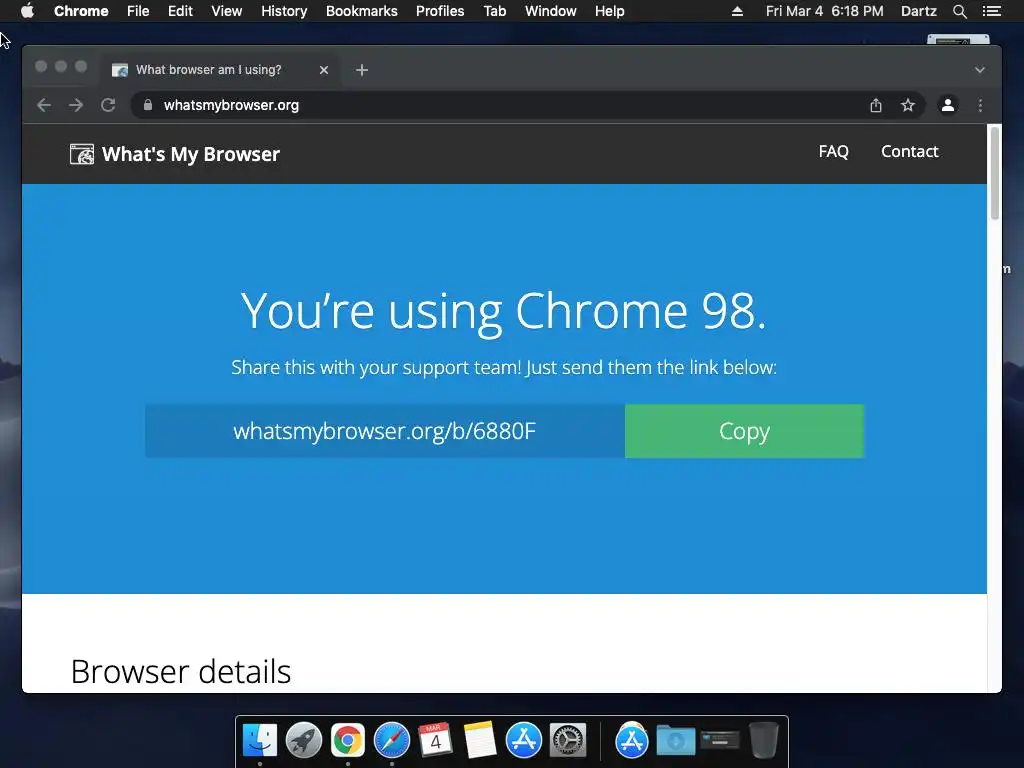Open the Edit menu
Image resolution: width=1024 pixels, height=768 pixels.
coord(180,11)
